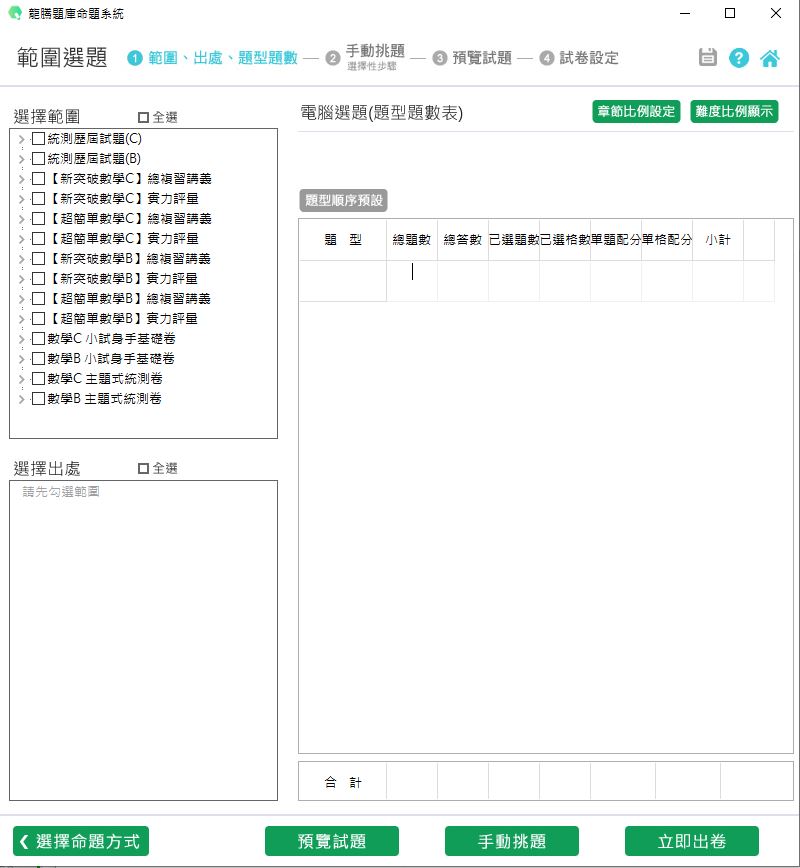The height and width of the screenshot is (868, 800).
Task: Go to step 3 預覽試題
Action: [474, 58]
